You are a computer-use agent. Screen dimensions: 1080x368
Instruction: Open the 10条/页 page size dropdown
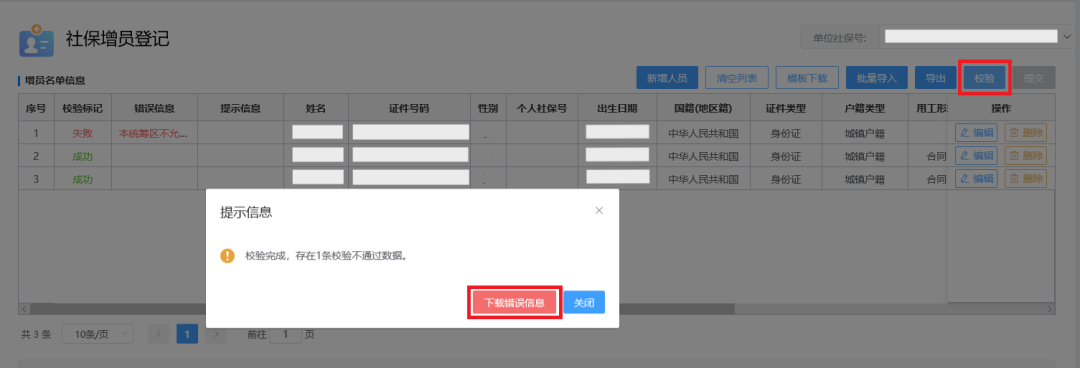[x=97, y=334]
